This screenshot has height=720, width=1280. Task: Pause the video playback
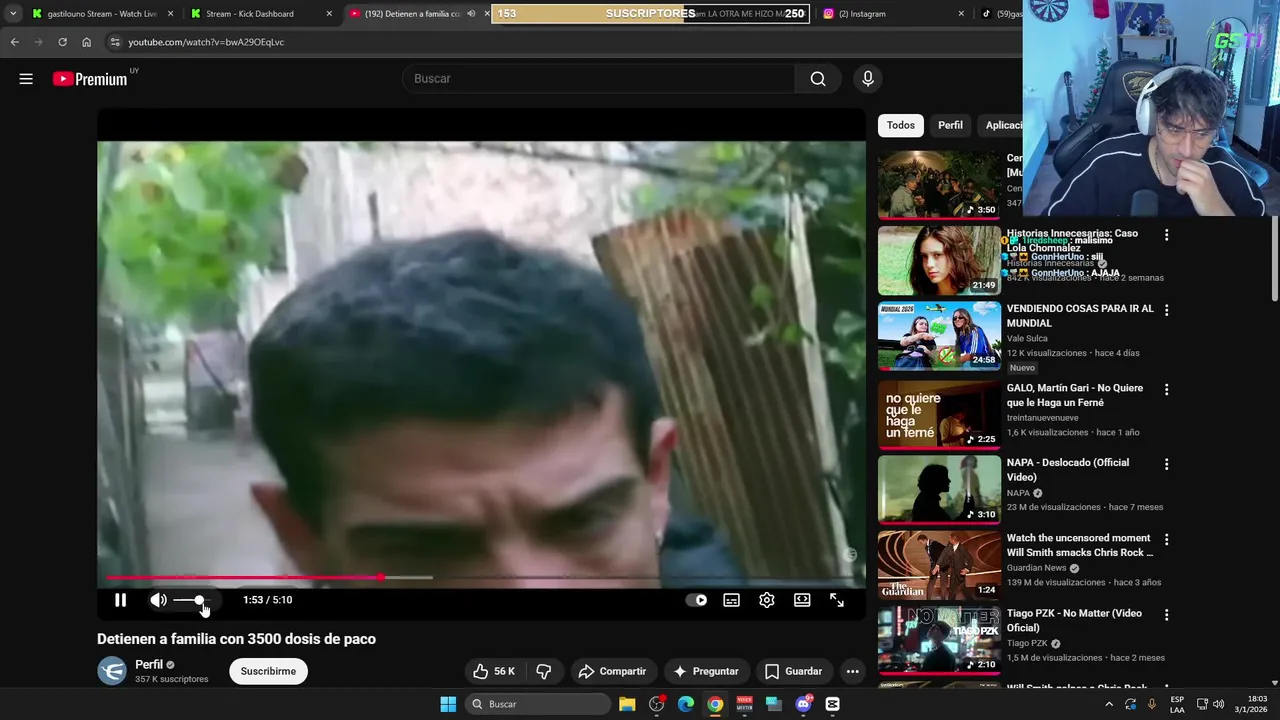coord(120,600)
